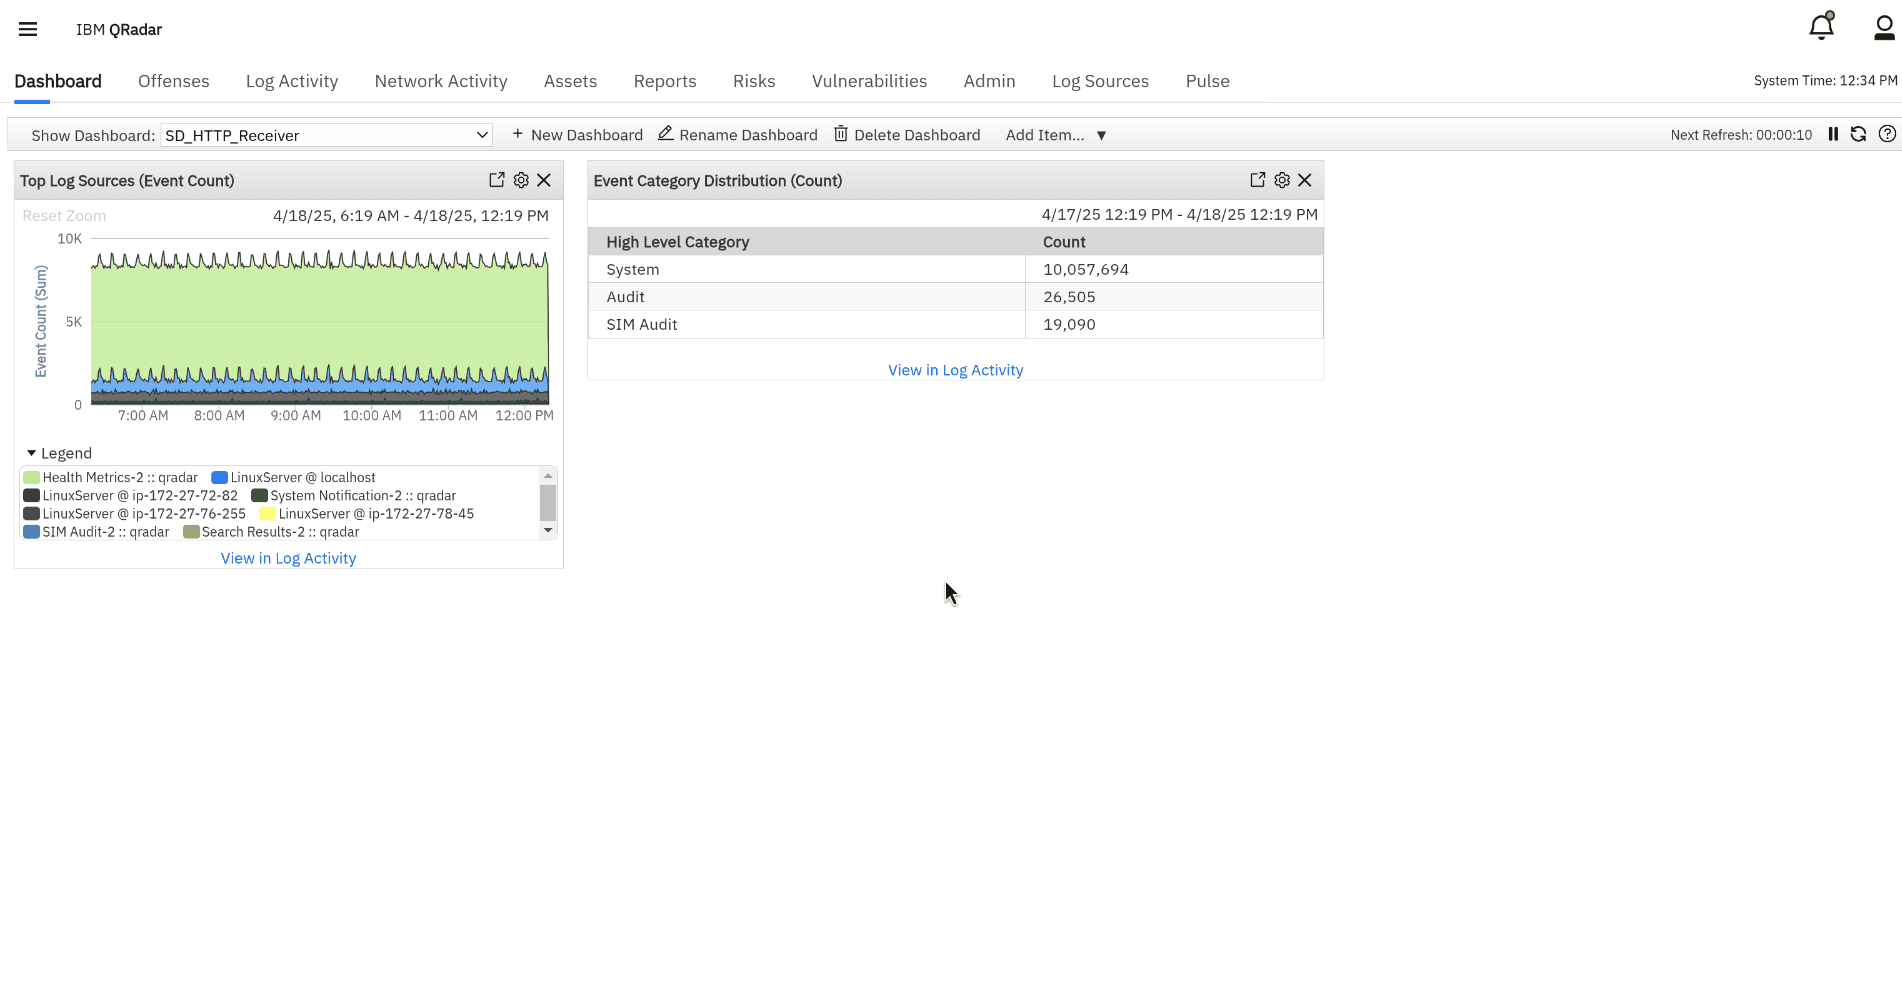
Task: Collapse the Legend section
Action: coord(32,453)
